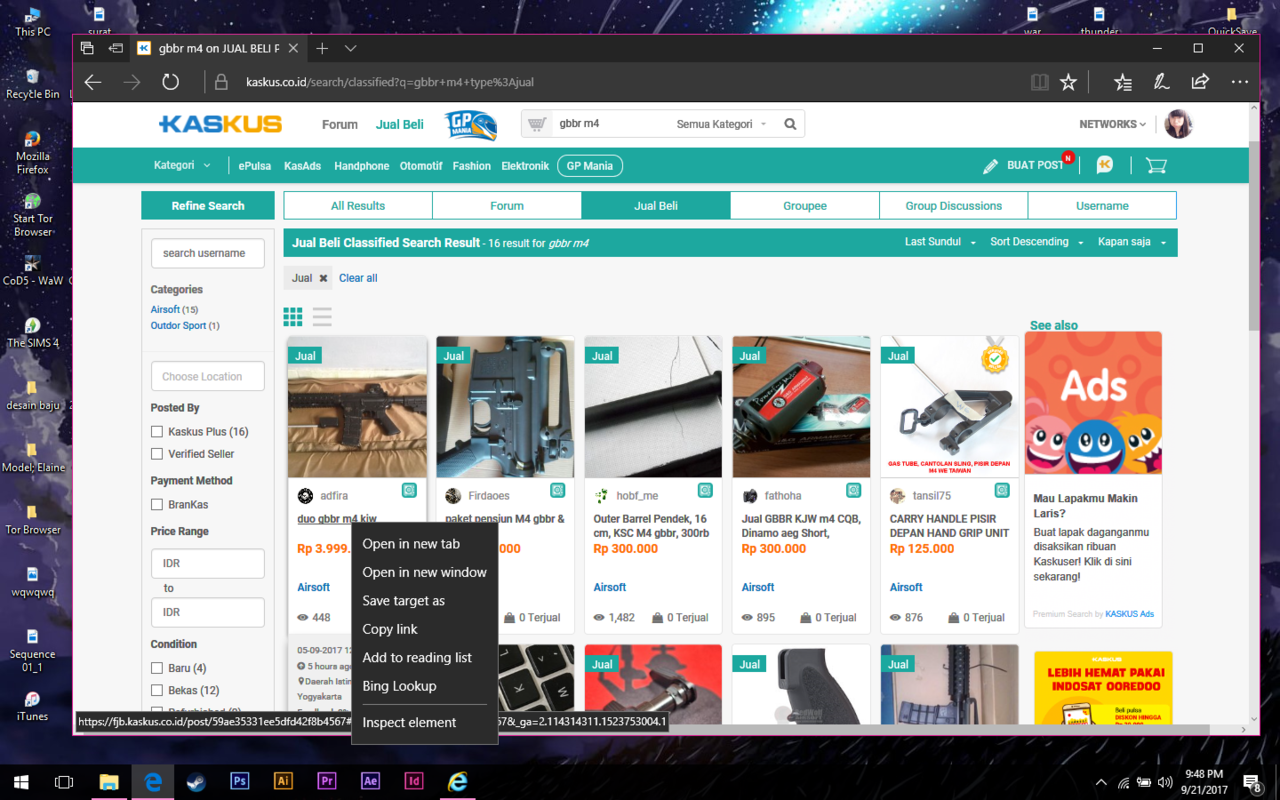Expand the Kategori dropdown

pos(182,165)
